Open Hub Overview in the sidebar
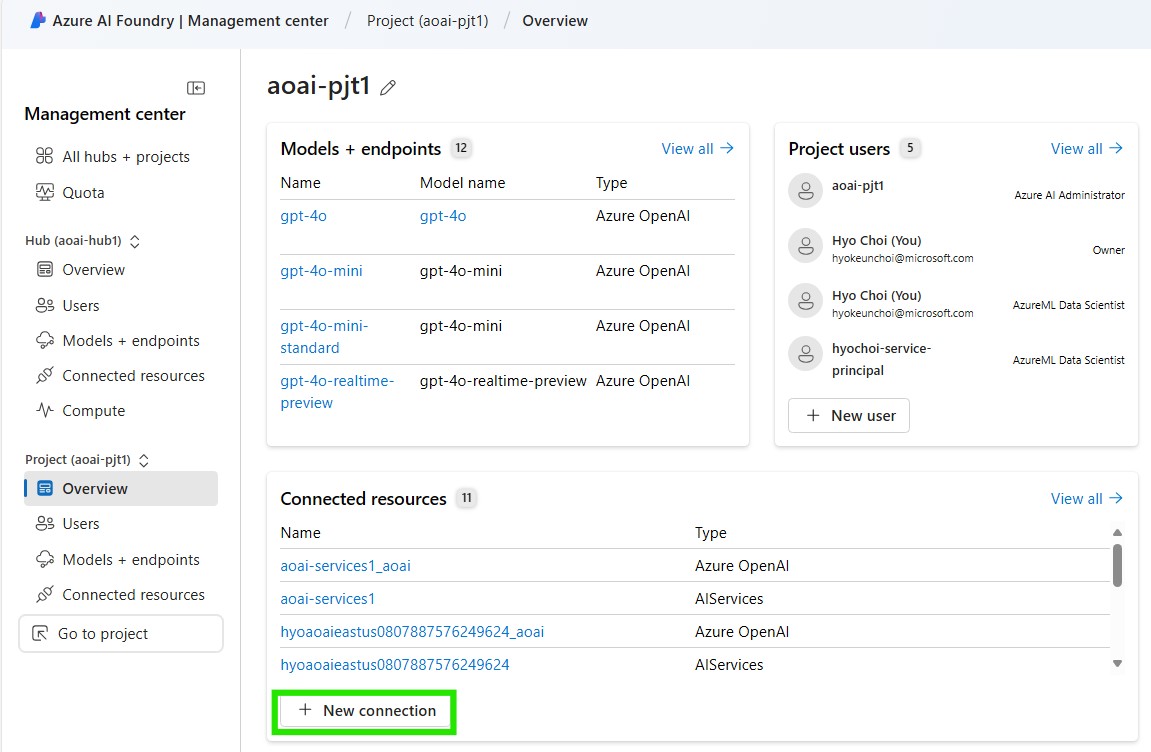Screen dimensions: 1151x752 pos(93,270)
